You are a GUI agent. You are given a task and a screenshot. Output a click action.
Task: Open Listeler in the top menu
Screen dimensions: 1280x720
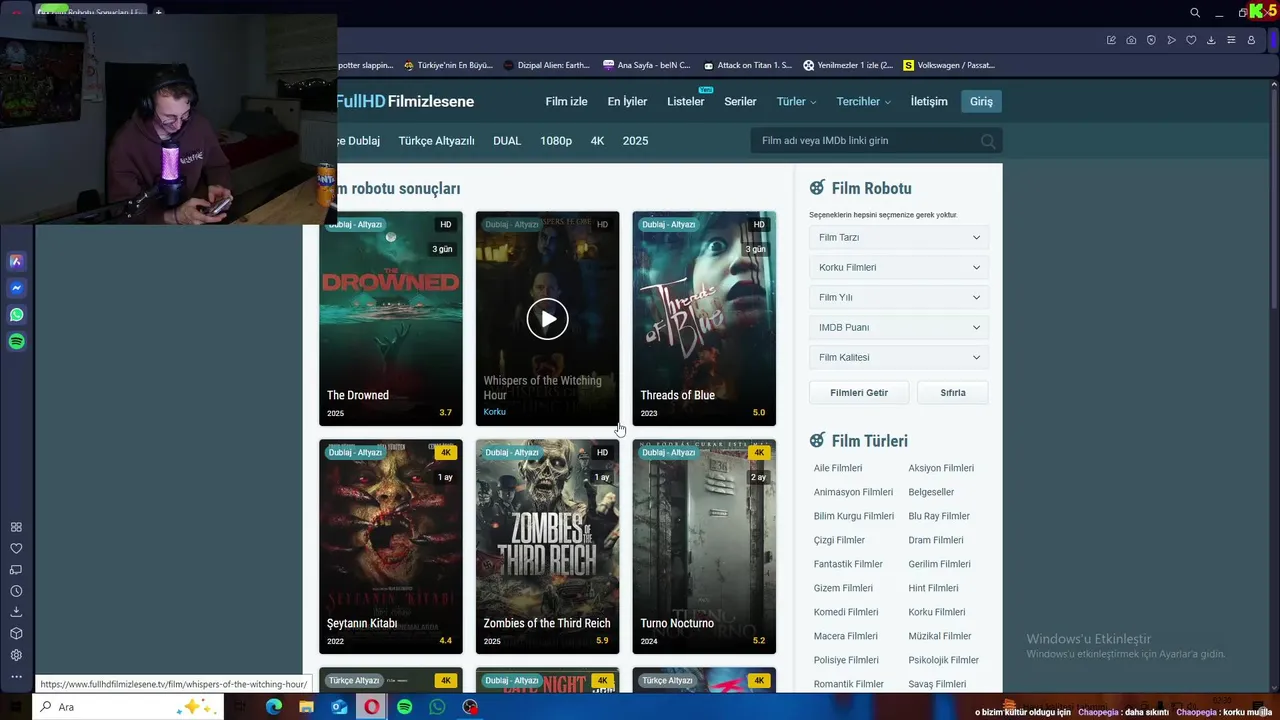pyautogui.click(x=685, y=102)
